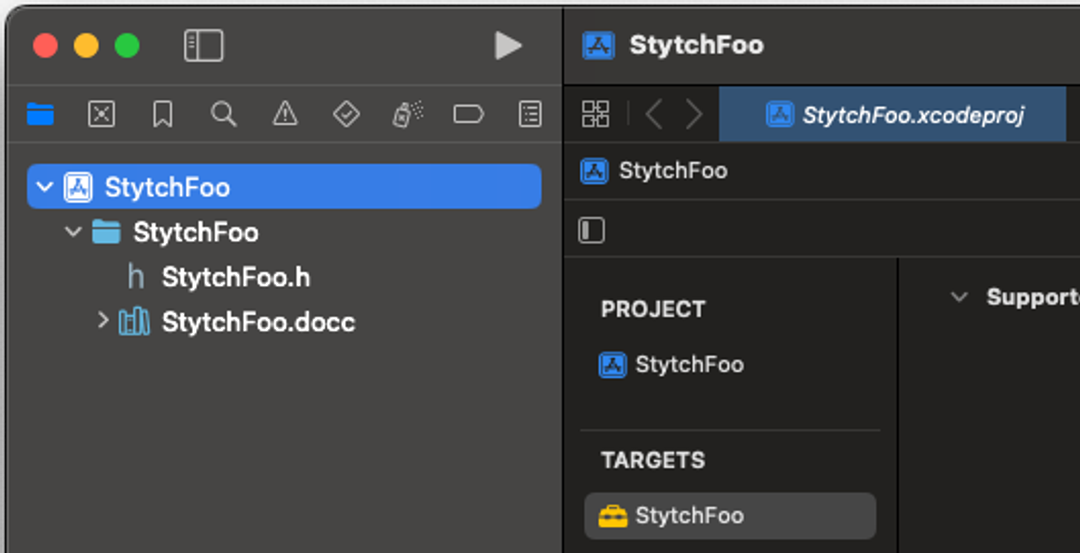Run the project with the play button
Image resolution: width=1080 pixels, height=553 pixels.
[508, 45]
